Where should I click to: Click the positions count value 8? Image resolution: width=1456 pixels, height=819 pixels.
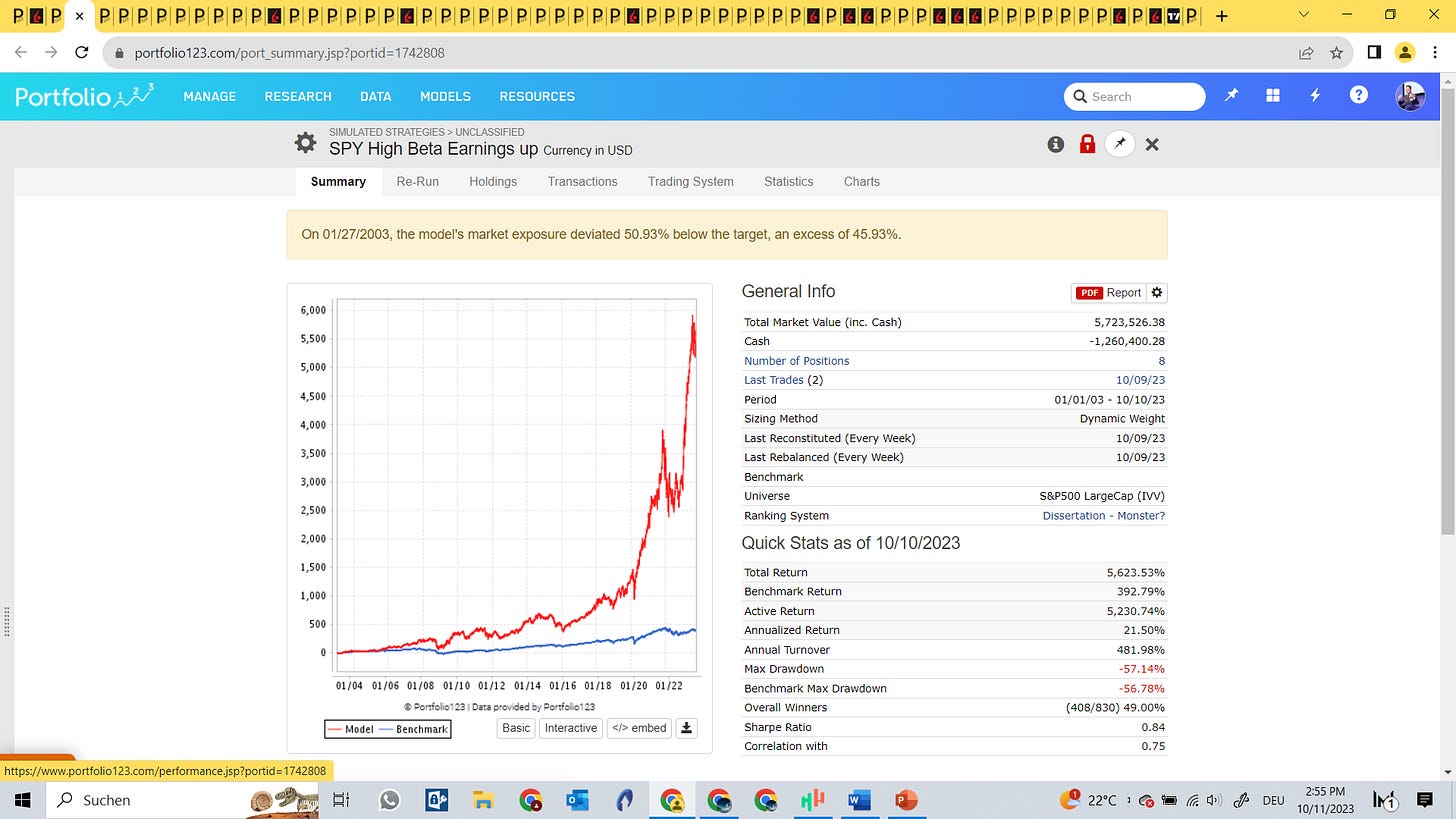tap(1161, 361)
